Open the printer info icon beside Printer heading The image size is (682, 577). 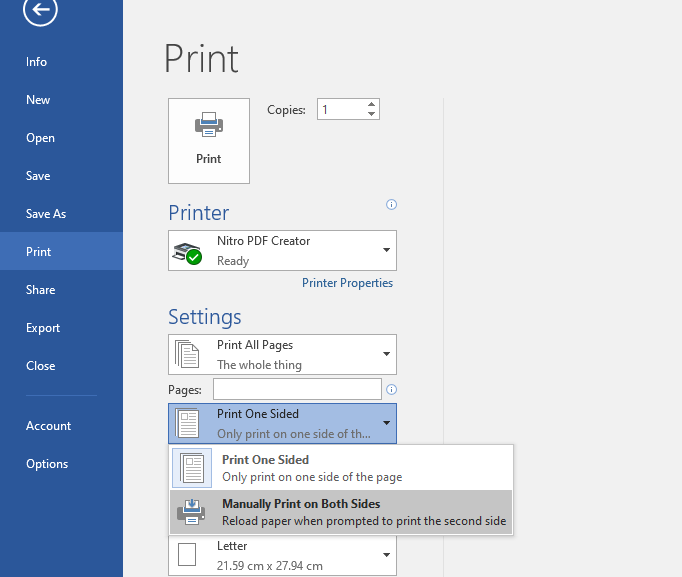pyautogui.click(x=391, y=204)
